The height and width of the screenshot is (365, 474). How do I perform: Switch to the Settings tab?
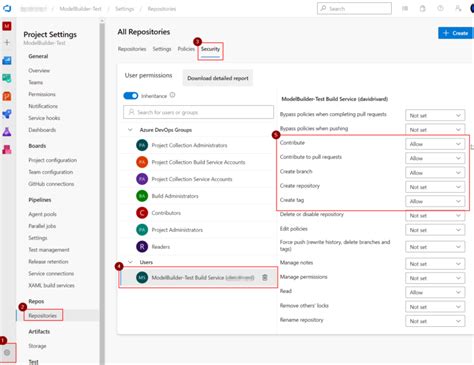tap(162, 49)
